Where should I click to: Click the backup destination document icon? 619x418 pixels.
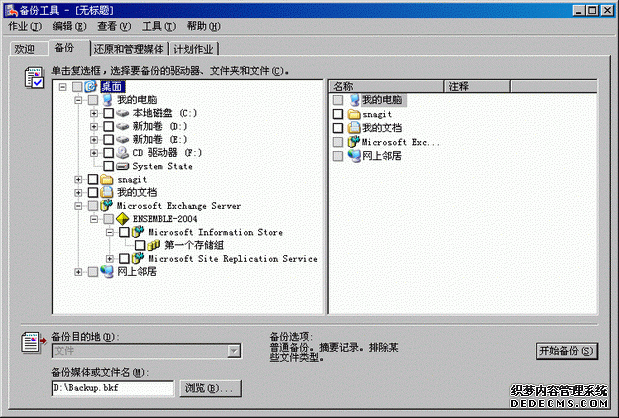(x=33, y=342)
